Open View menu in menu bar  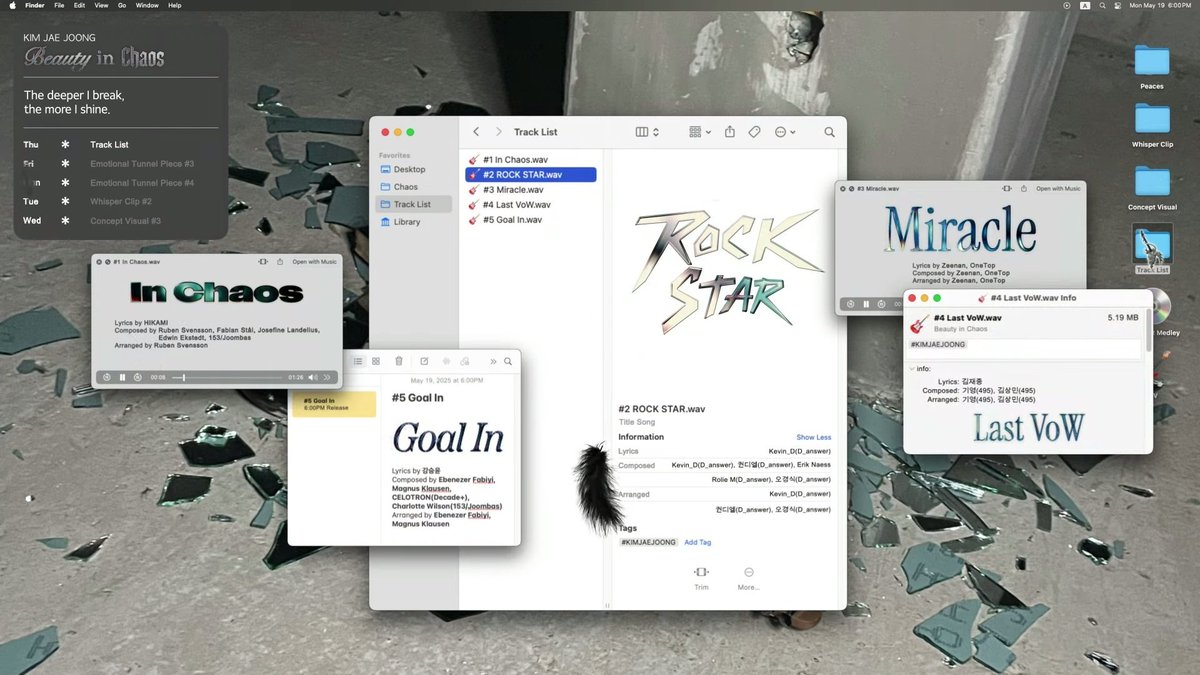pos(101,5)
